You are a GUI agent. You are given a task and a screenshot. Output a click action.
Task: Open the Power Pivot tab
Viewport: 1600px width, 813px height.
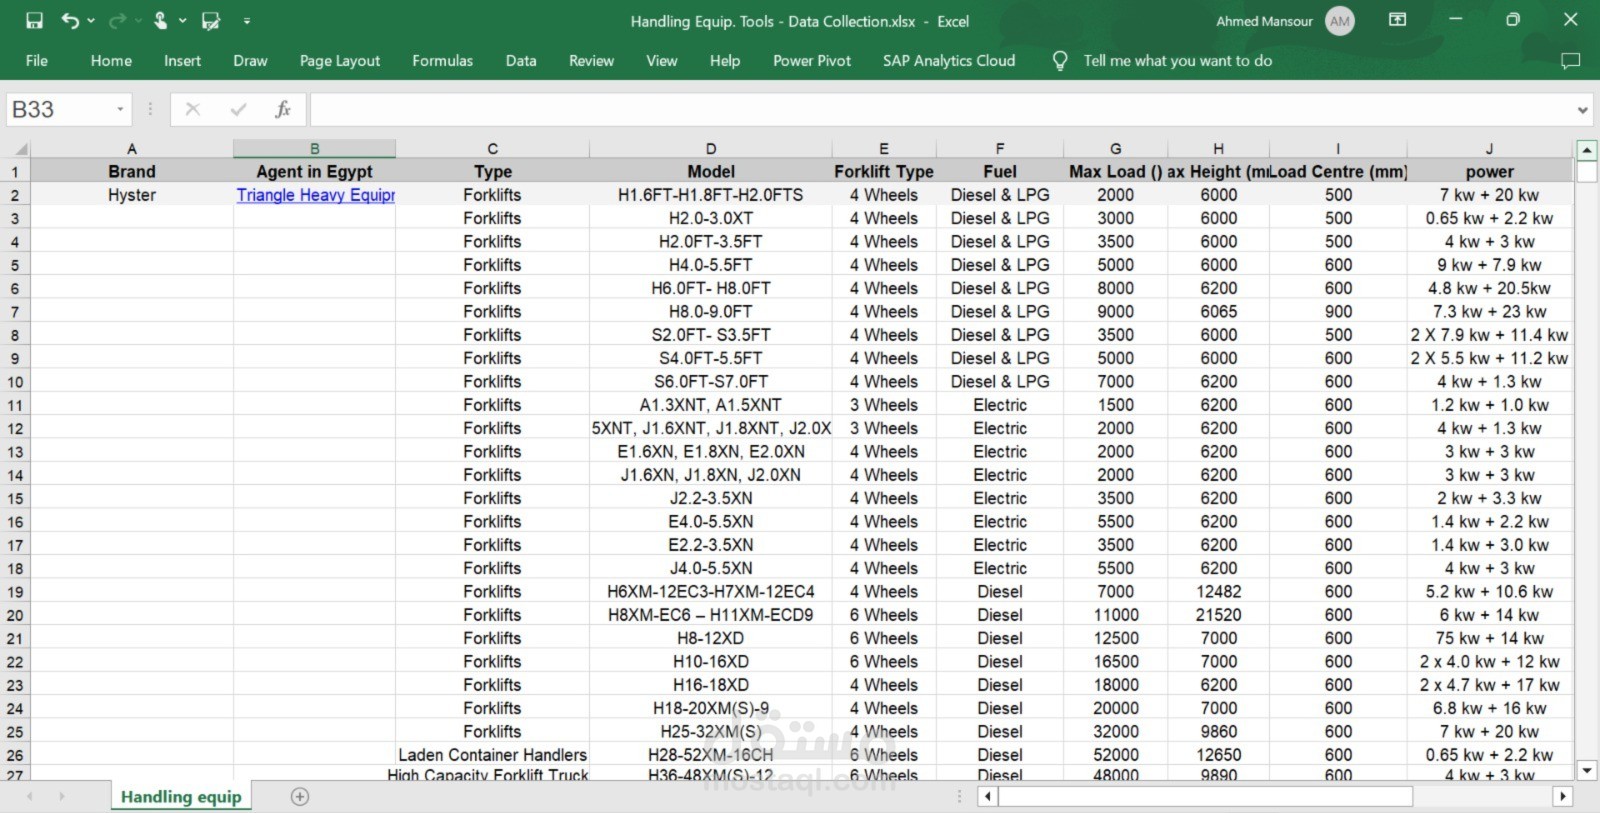[812, 61]
